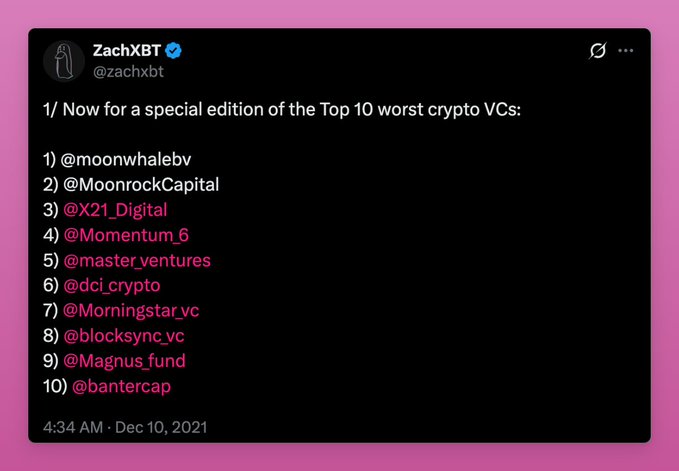Click the 4:34 AM timestamp
Screen dimensions: 679x471
tap(73, 427)
